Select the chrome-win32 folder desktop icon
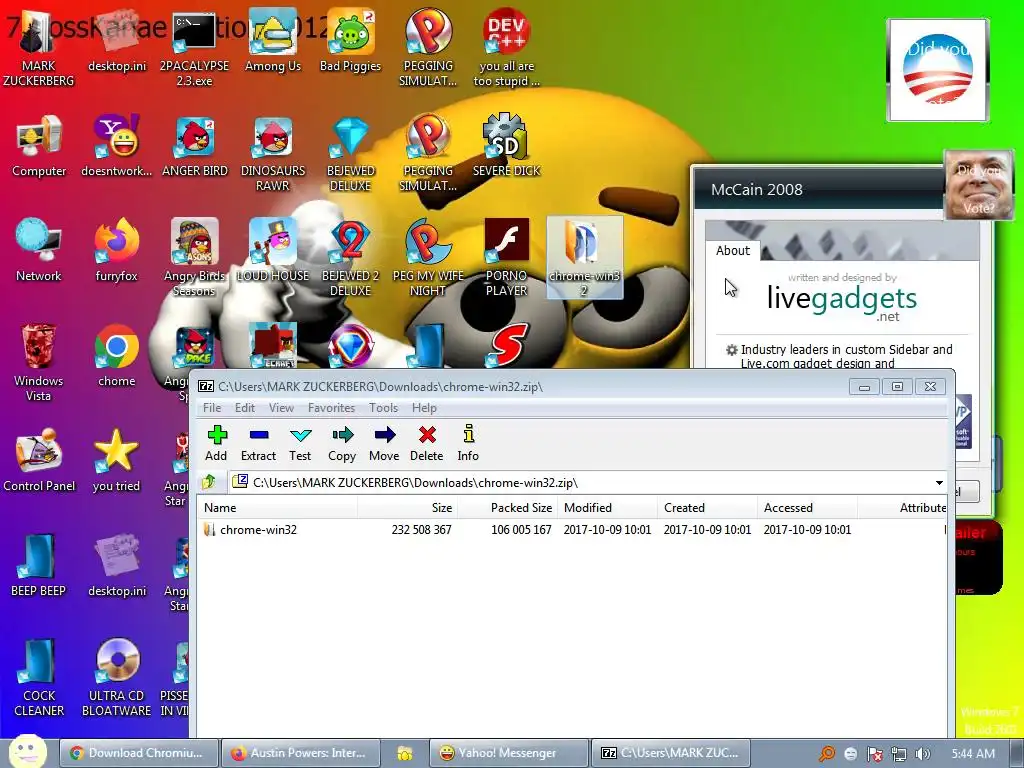Screen dimensions: 1024x768 (x=584, y=258)
